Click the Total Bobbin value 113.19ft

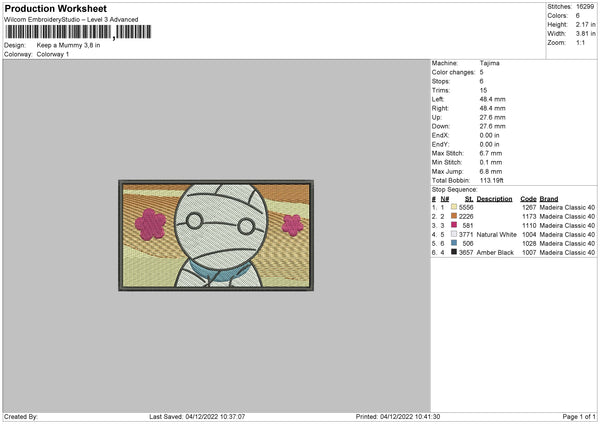[x=492, y=181]
